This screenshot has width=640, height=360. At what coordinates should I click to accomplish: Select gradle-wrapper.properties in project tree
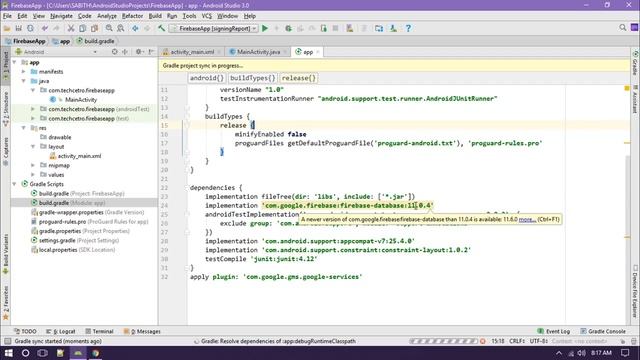click(87, 212)
